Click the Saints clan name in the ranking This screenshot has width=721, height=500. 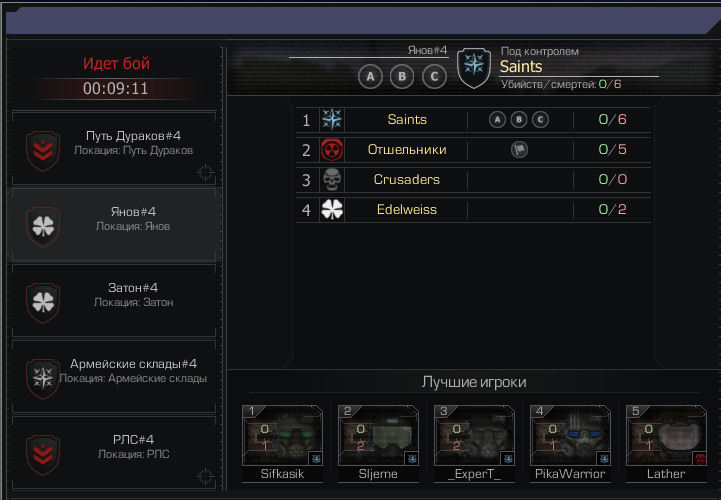pos(407,120)
